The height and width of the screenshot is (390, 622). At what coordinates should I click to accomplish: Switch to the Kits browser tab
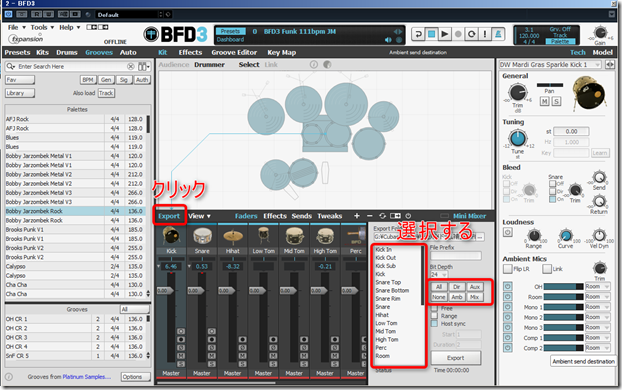pos(42,52)
